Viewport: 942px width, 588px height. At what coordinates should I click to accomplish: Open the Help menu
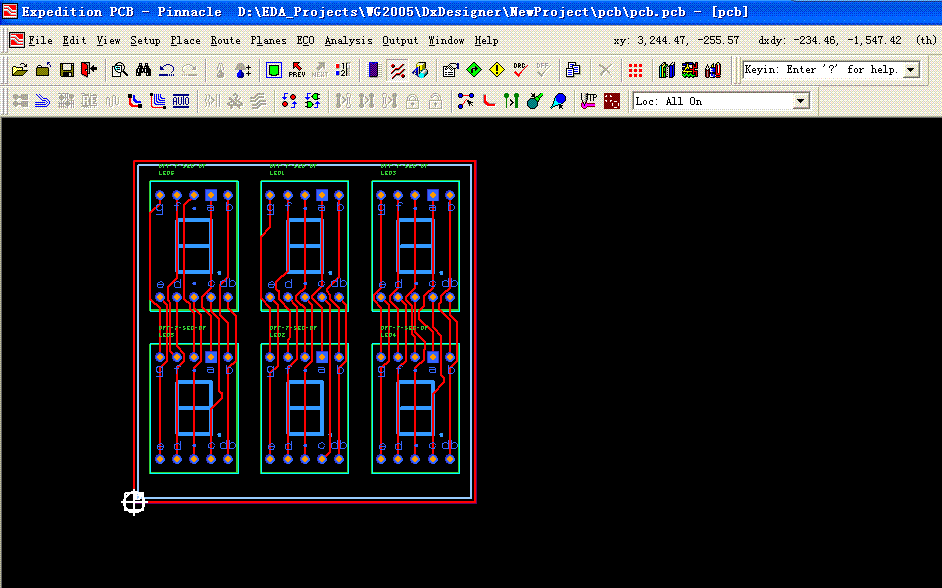click(487, 40)
